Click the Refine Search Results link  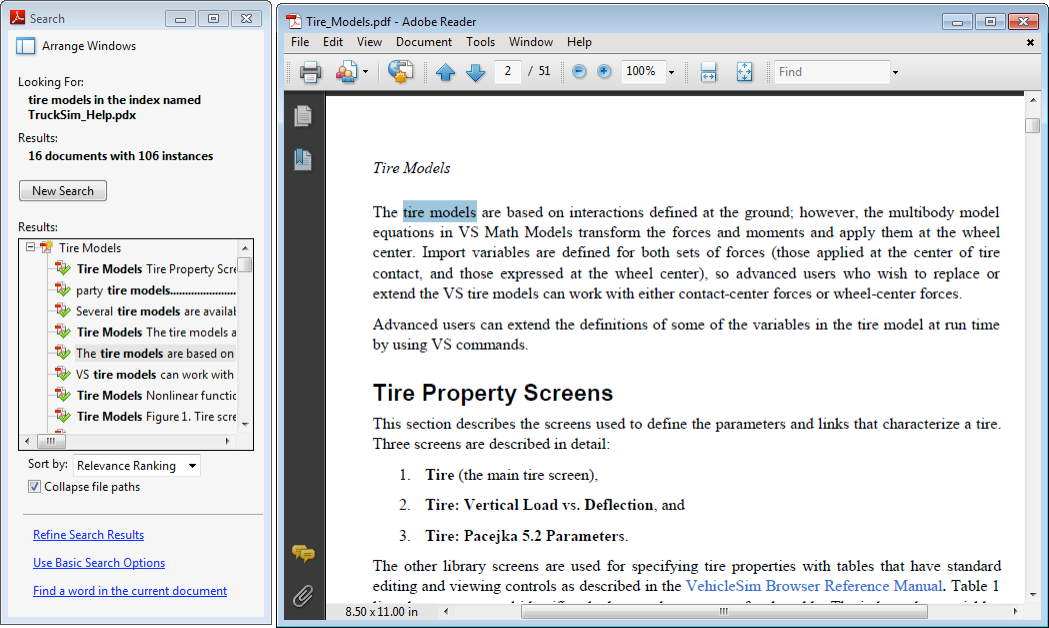tap(88, 535)
